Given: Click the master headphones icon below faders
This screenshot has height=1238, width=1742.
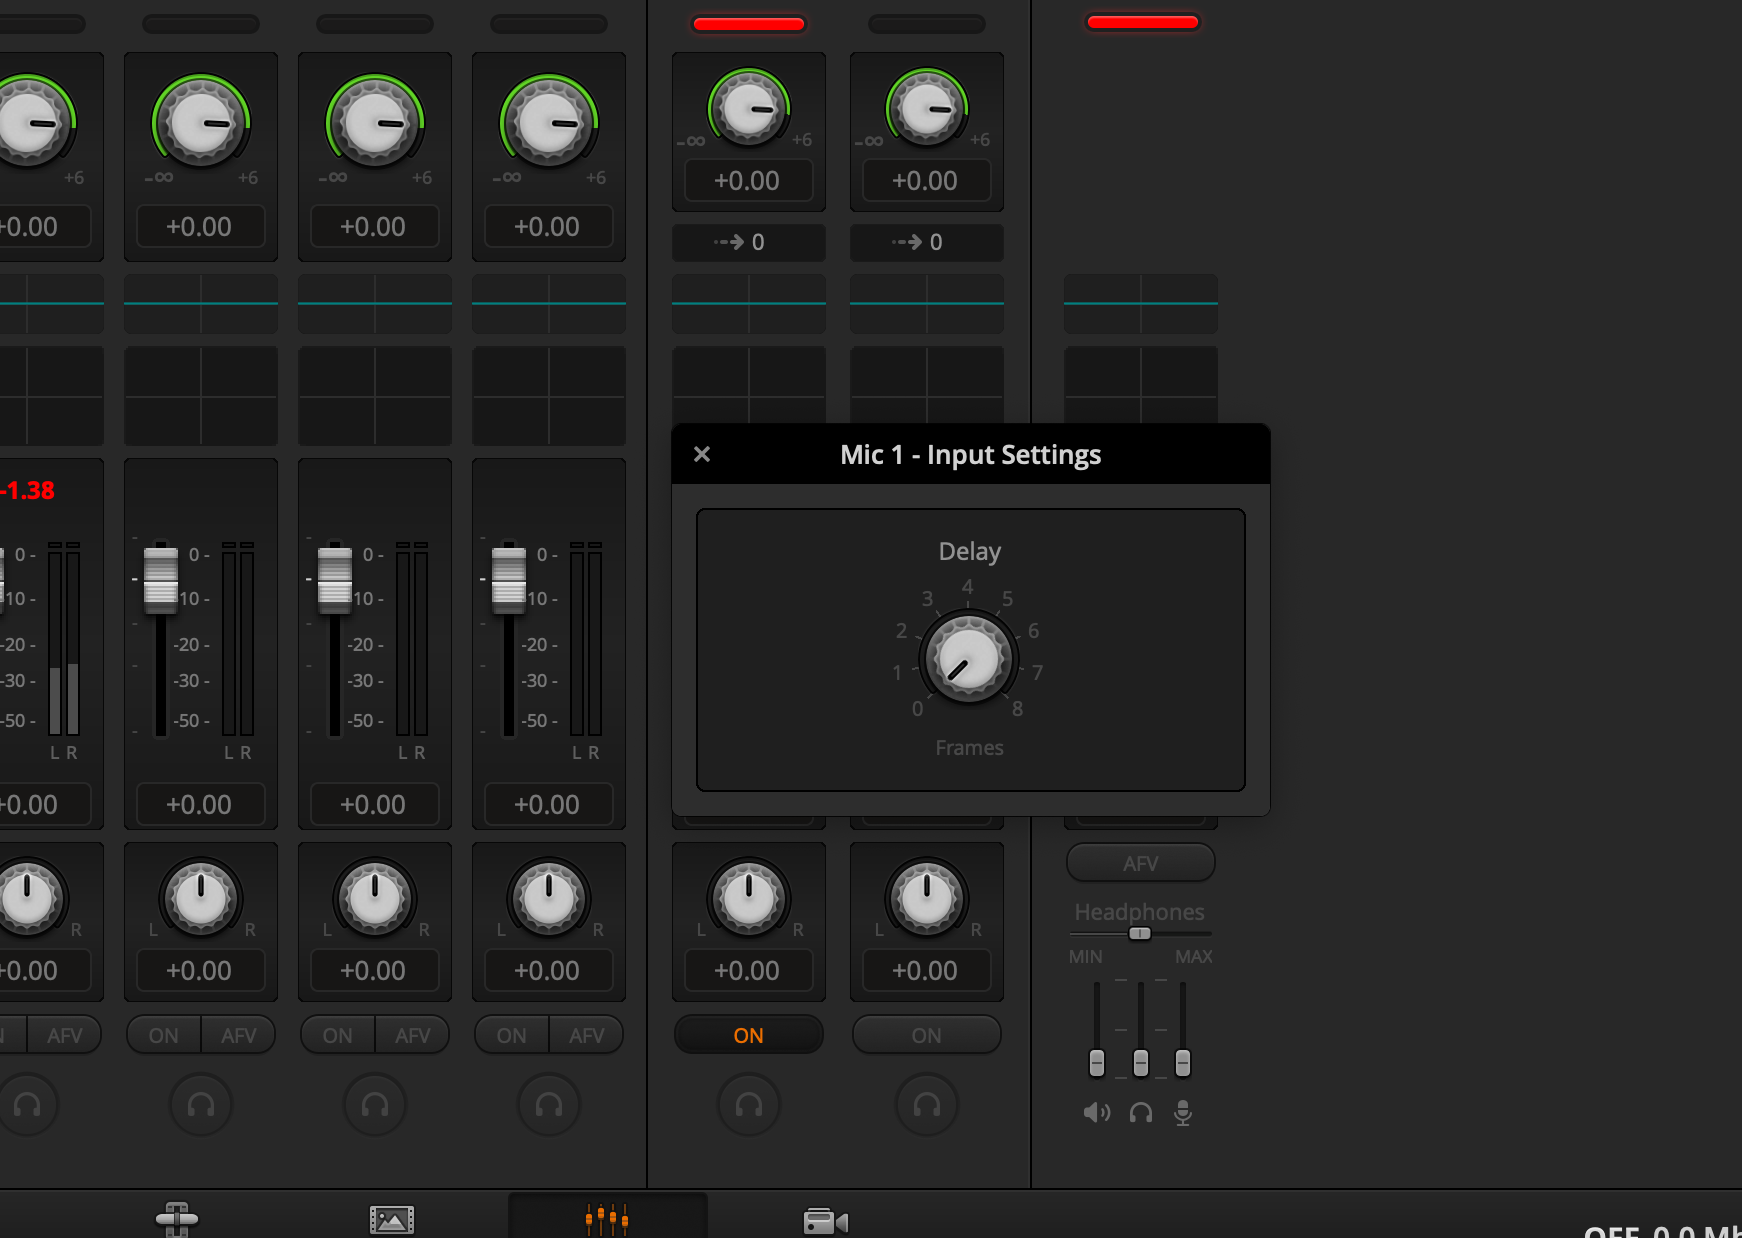Looking at the screenshot, I should 1141,1113.
